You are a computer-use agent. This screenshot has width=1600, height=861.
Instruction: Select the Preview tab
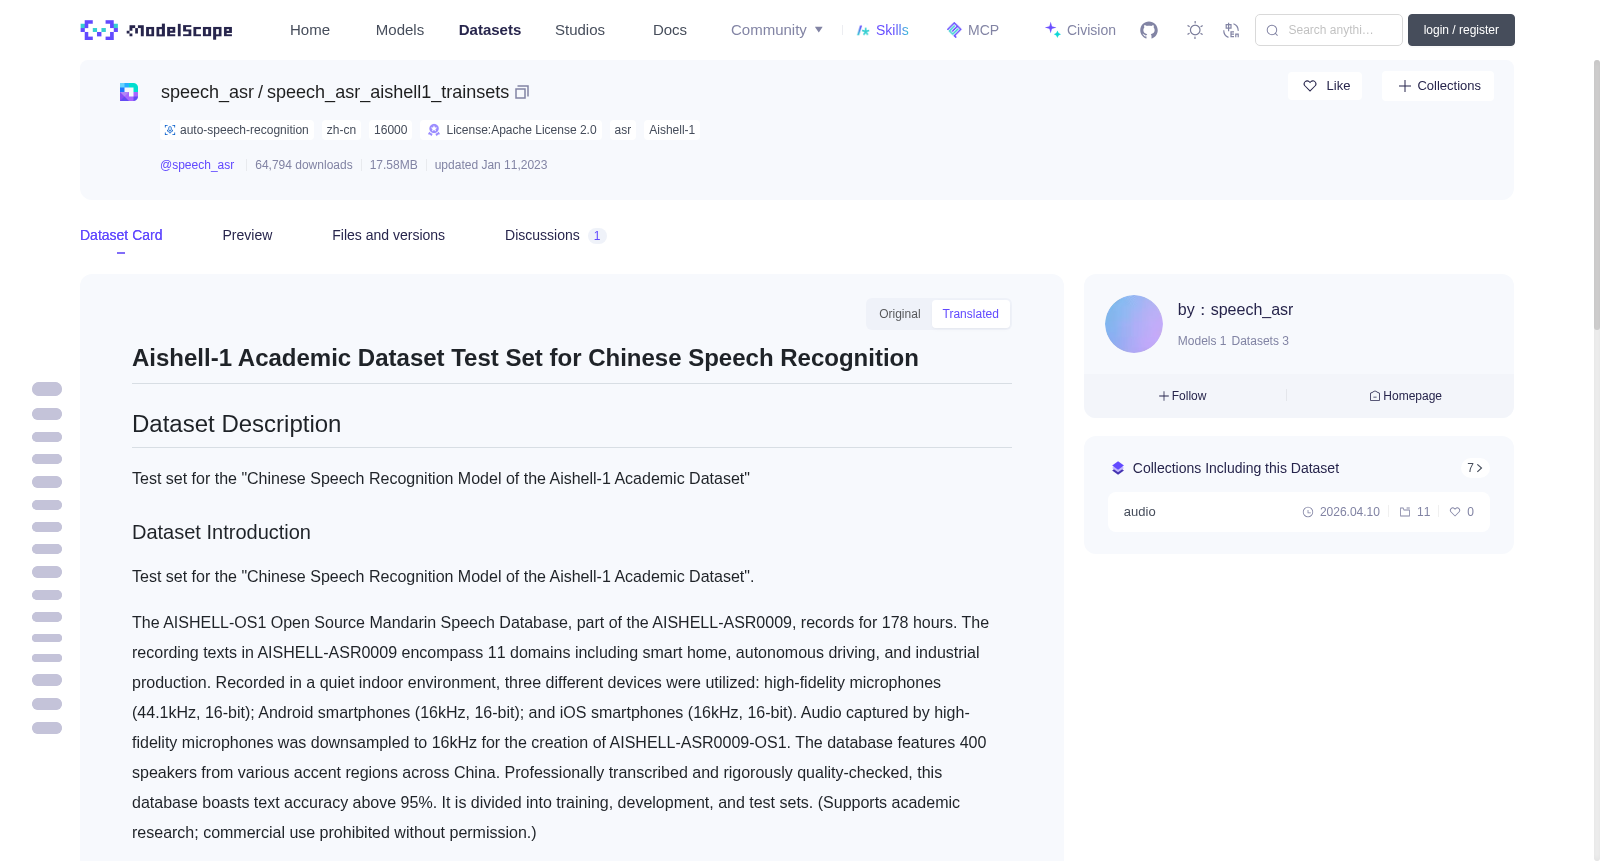click(x=247, y=235)
